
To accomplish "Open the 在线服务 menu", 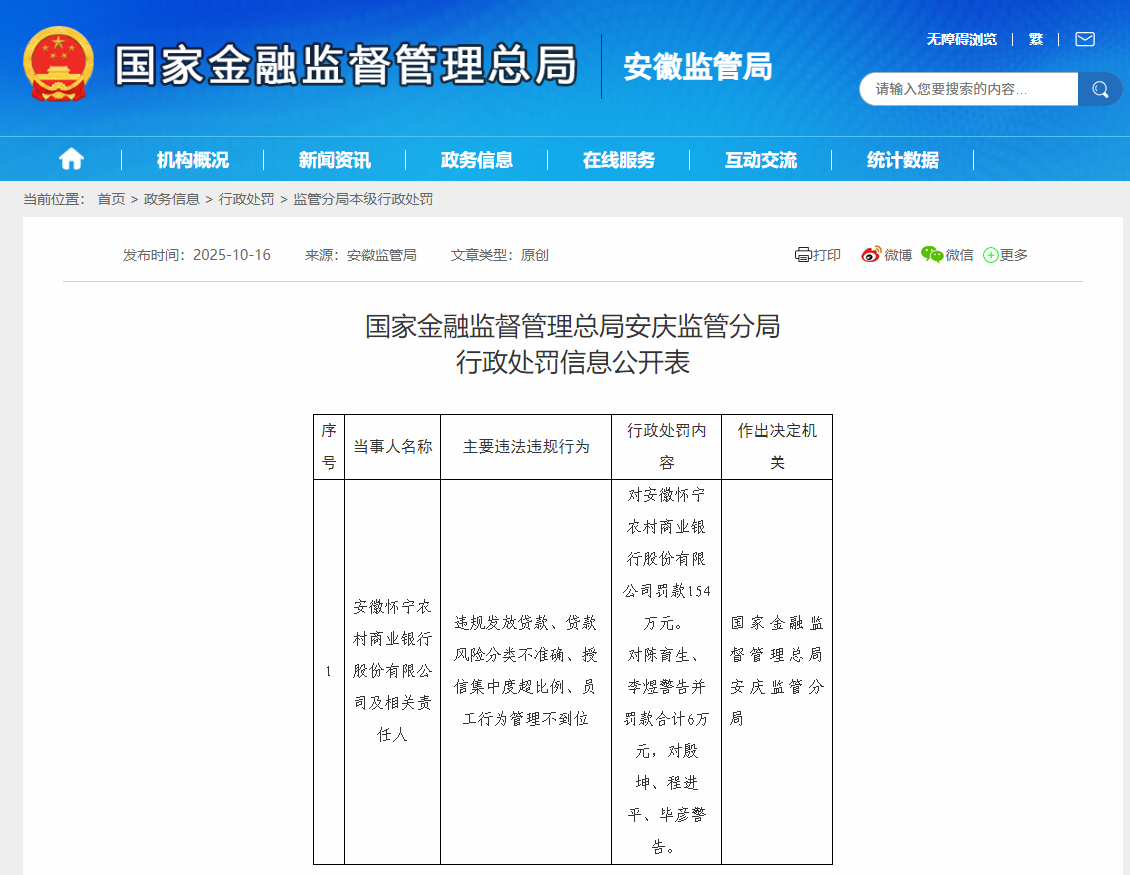I will (618, 160).
